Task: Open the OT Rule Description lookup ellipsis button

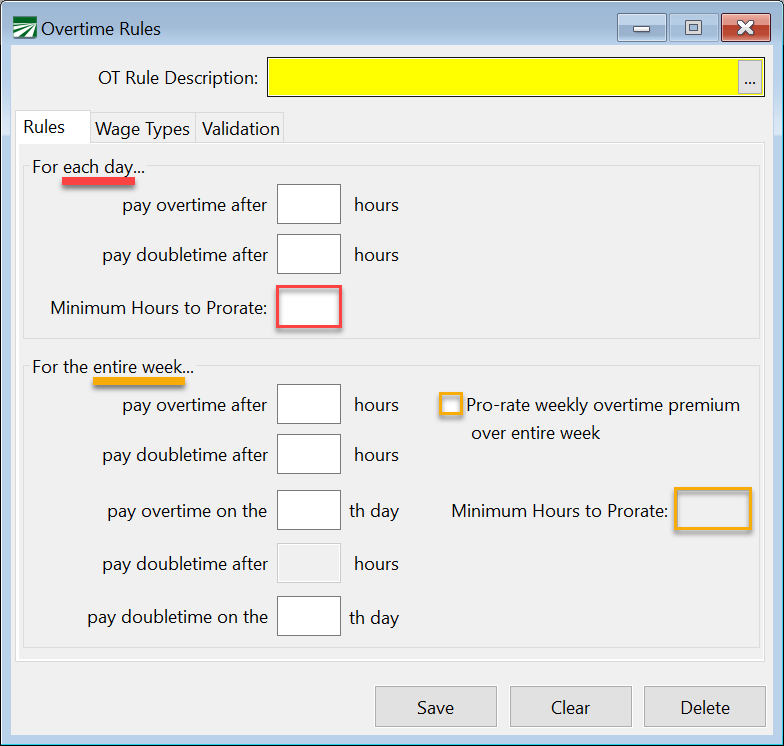Action: (749, 78)
